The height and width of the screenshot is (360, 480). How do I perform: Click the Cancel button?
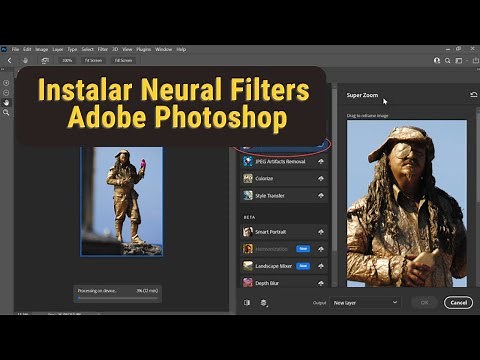pyautogui.click(x=458, y=303)
